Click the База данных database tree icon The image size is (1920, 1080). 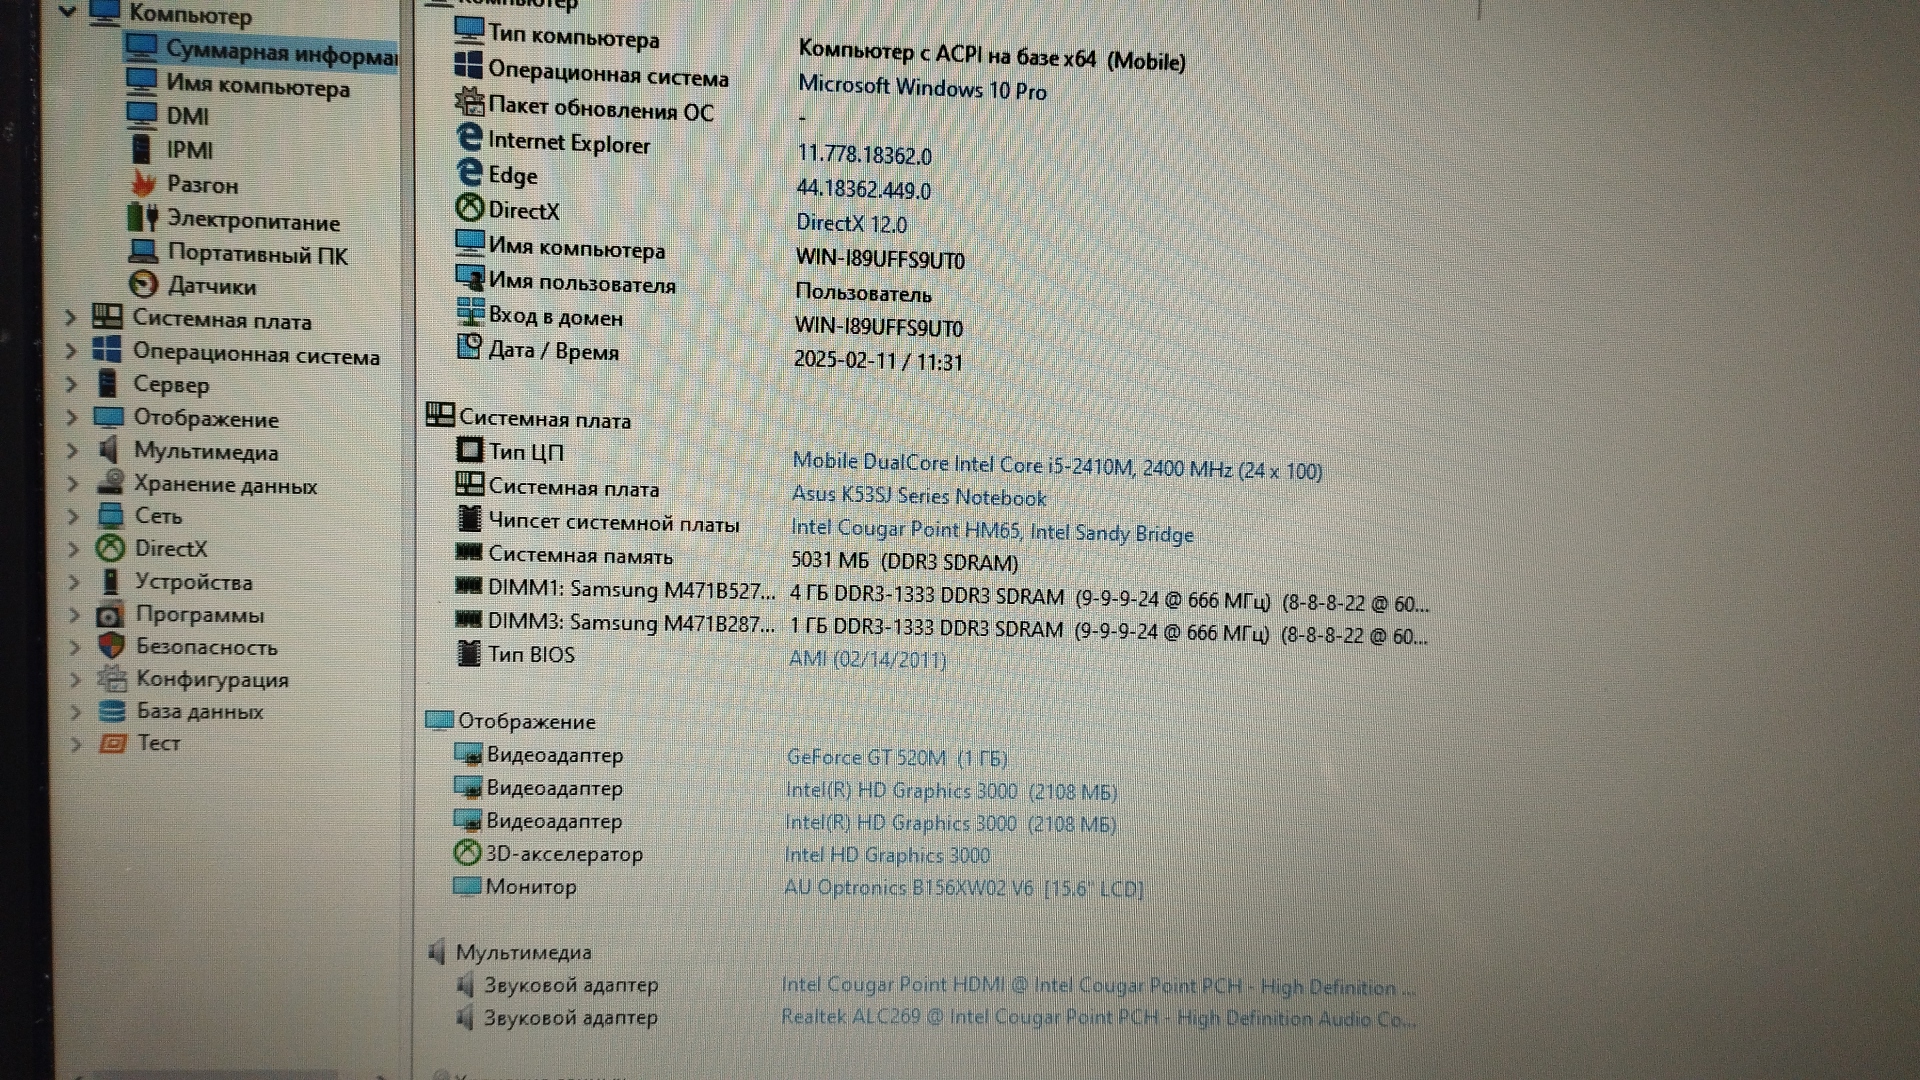(113, 710)
